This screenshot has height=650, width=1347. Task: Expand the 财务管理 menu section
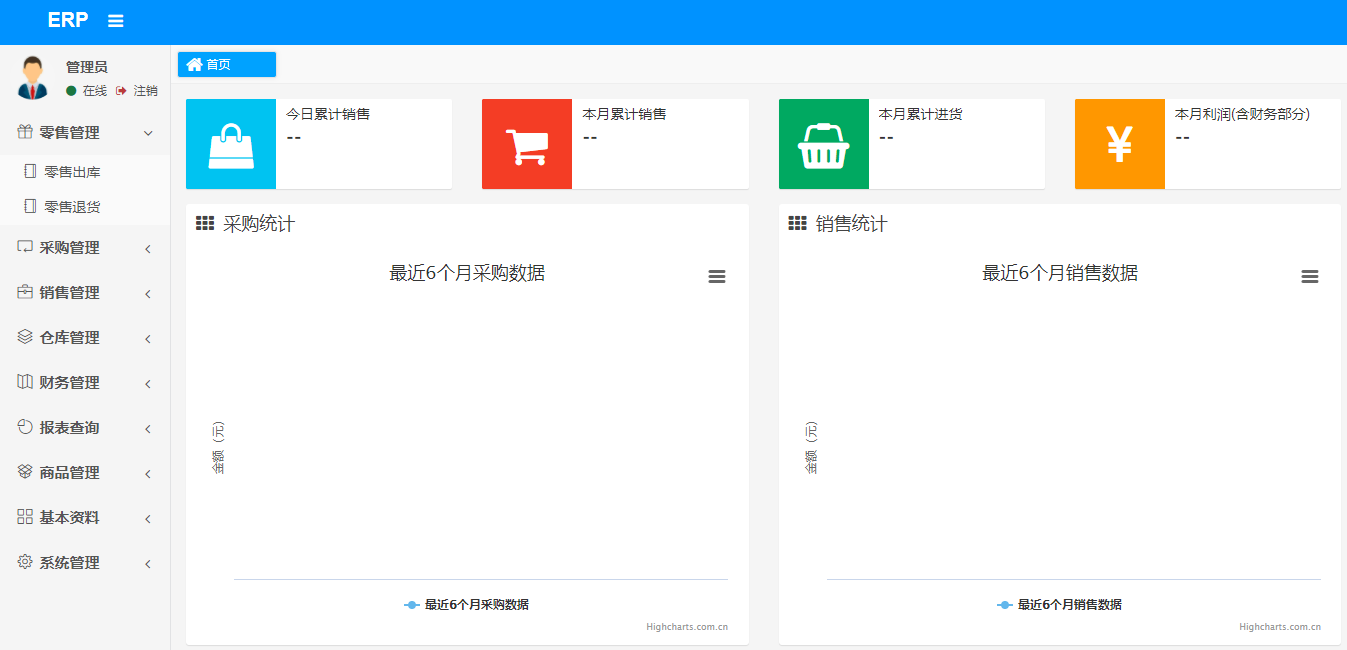pyautogui.click(x=85, y=383)
